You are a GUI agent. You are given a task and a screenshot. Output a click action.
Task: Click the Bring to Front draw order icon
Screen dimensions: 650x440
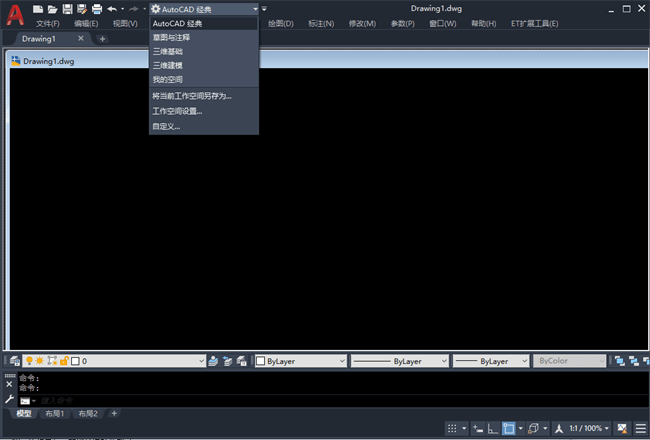click(x=620, y=361)
